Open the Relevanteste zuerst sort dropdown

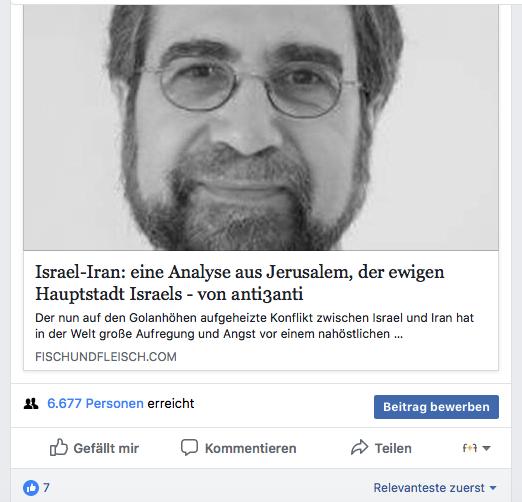click(x=435, y=488)
